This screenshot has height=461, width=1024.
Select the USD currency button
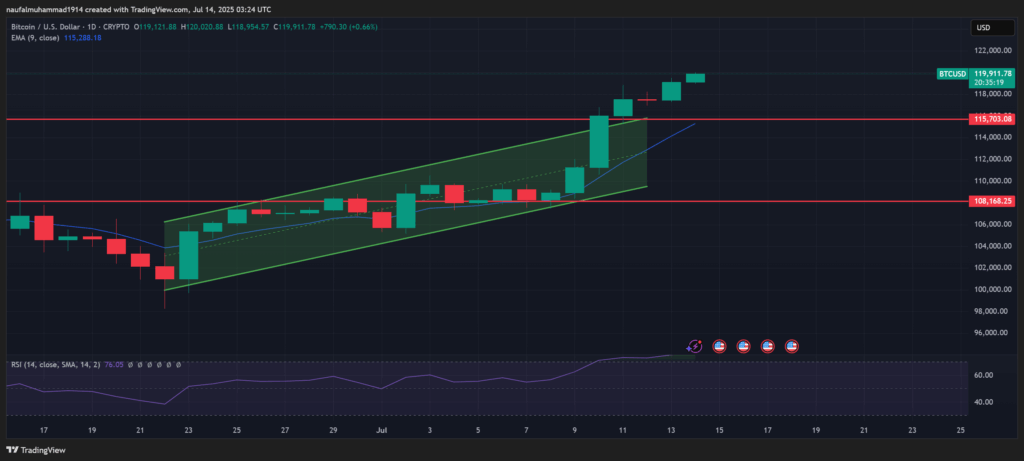[982, 27]
